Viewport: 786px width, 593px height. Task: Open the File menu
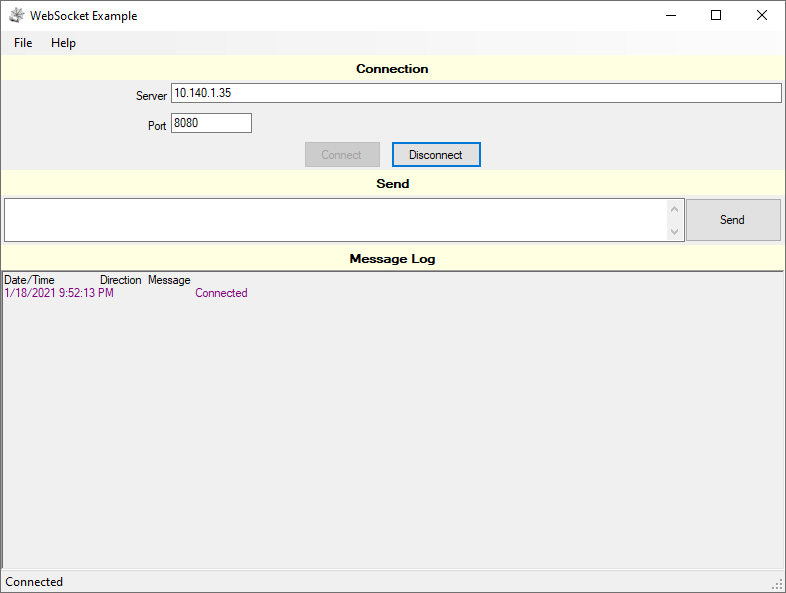pyautogui.click(x=23, y=43)
